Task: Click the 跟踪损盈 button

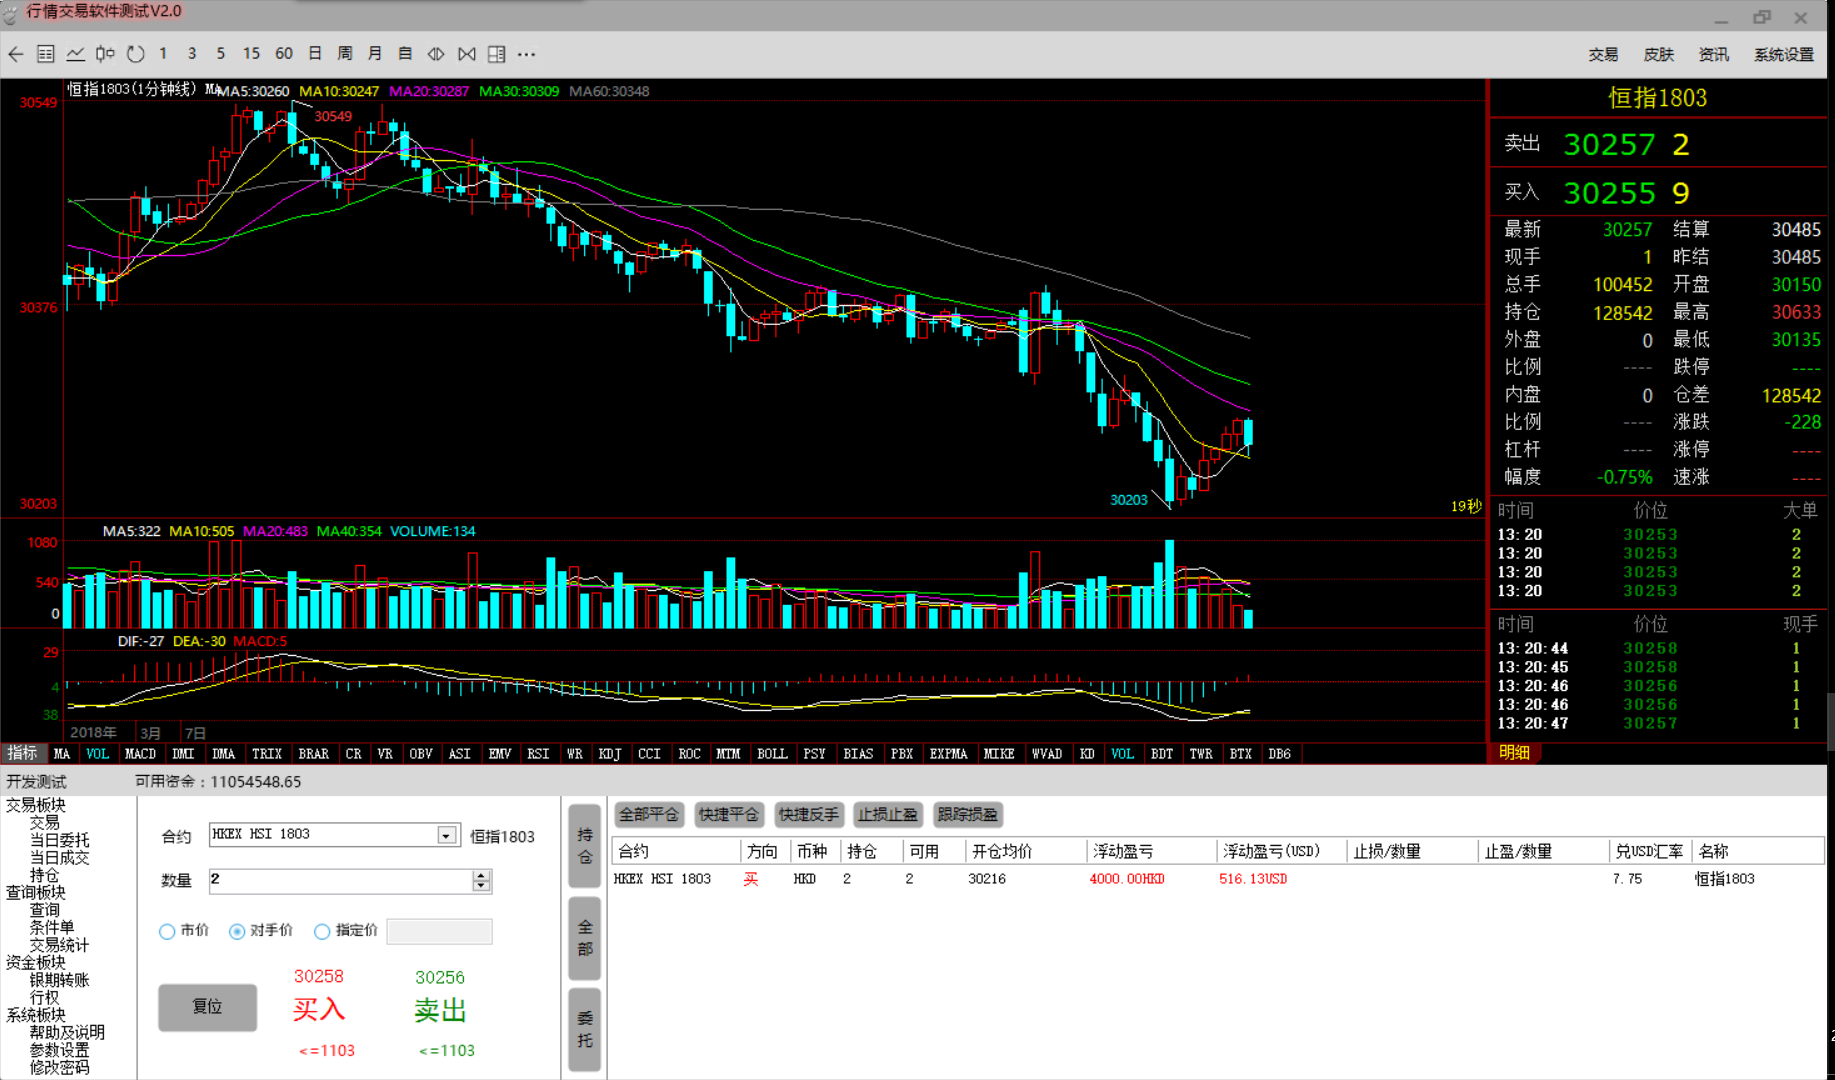Action: [x=967, y=815]
